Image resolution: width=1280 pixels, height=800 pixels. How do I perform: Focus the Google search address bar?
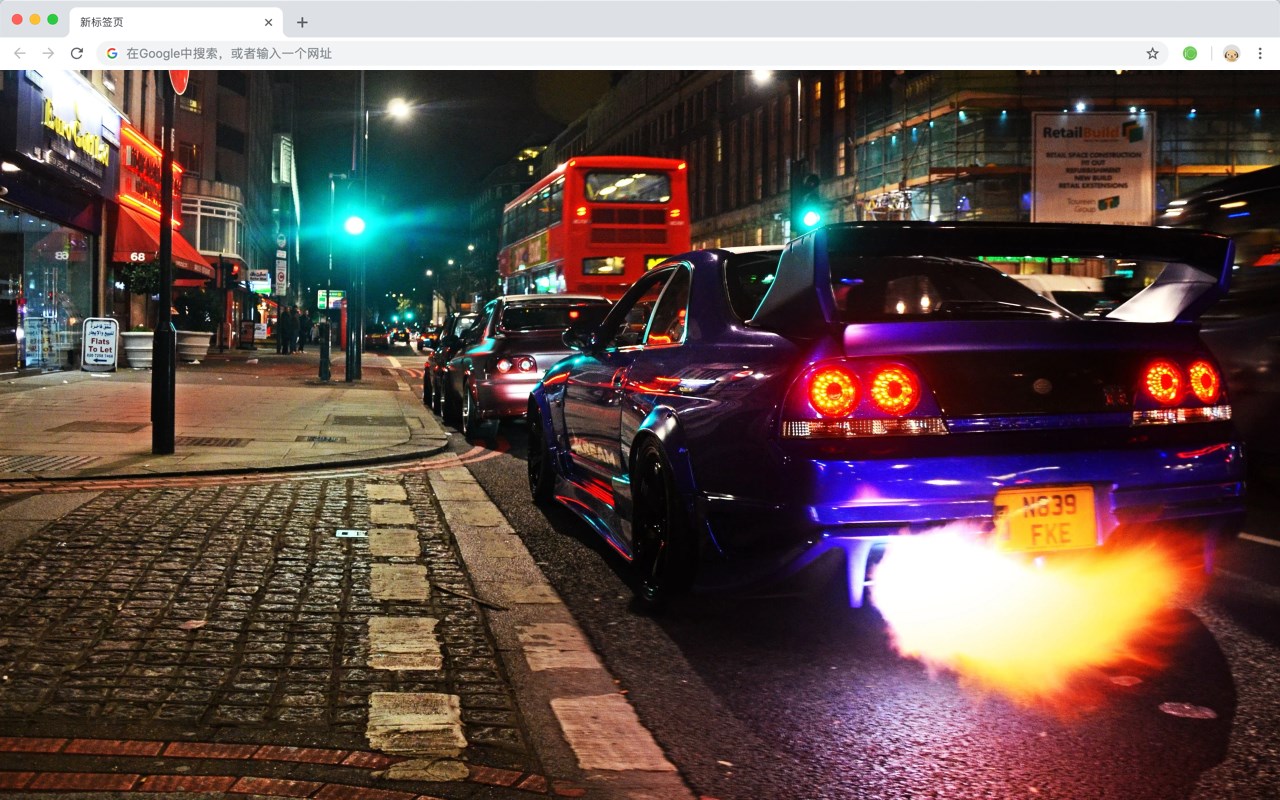[634, 53]
